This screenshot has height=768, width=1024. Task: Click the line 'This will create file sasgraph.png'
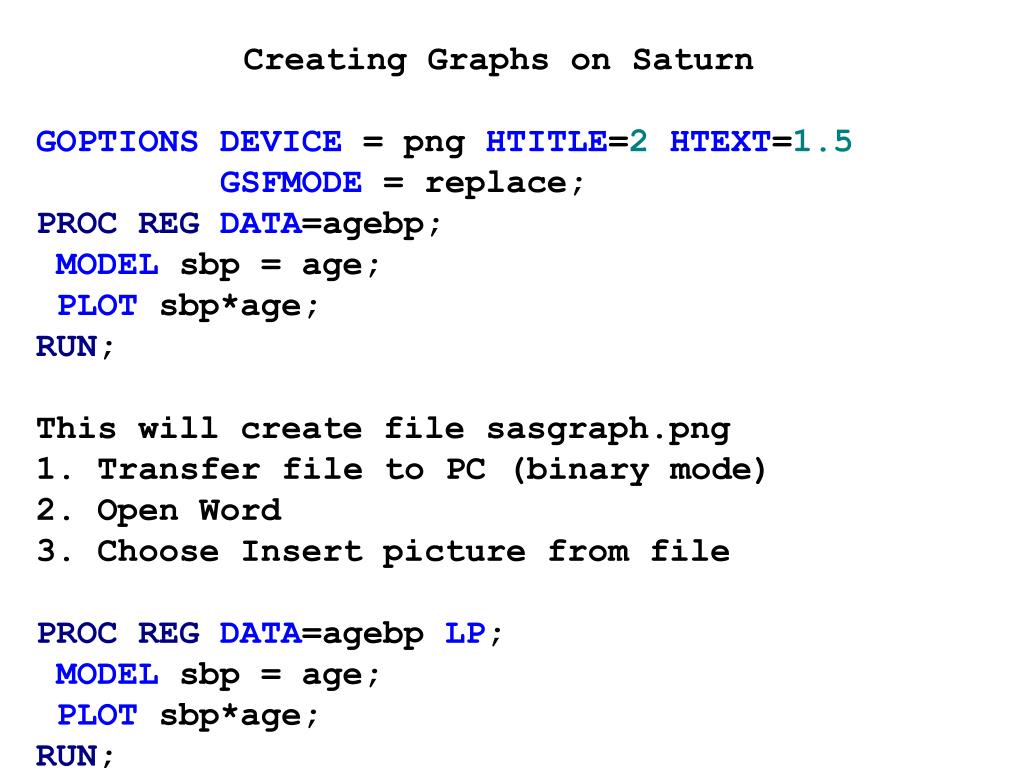[383, 431]
